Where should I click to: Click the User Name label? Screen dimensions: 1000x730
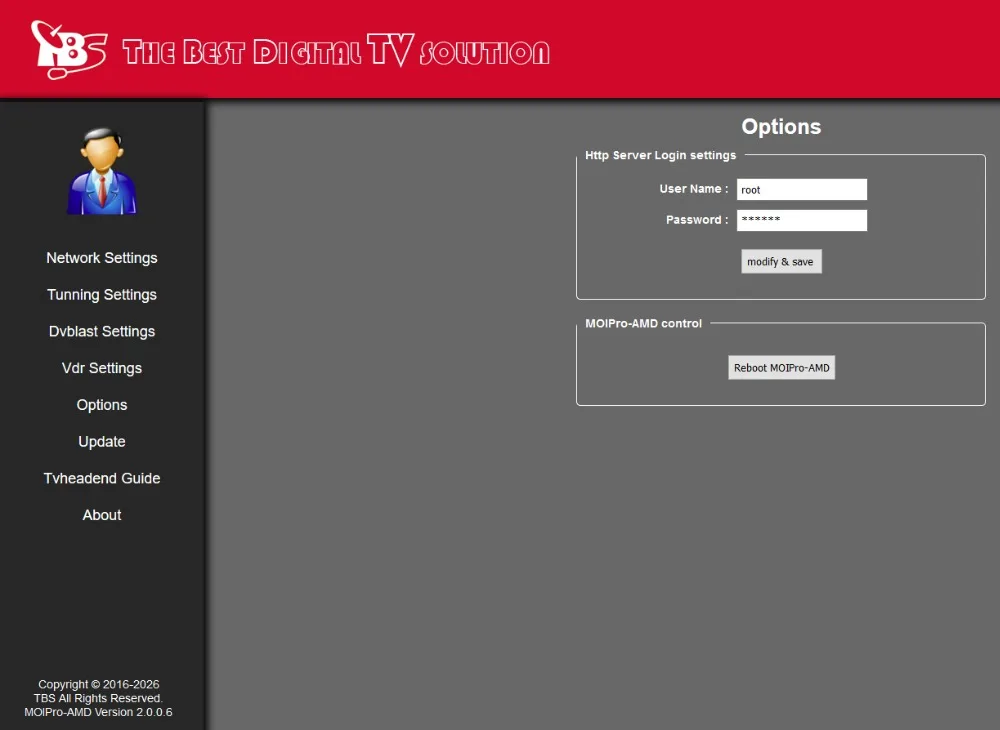pyautogui.click(x=693, y=189)
